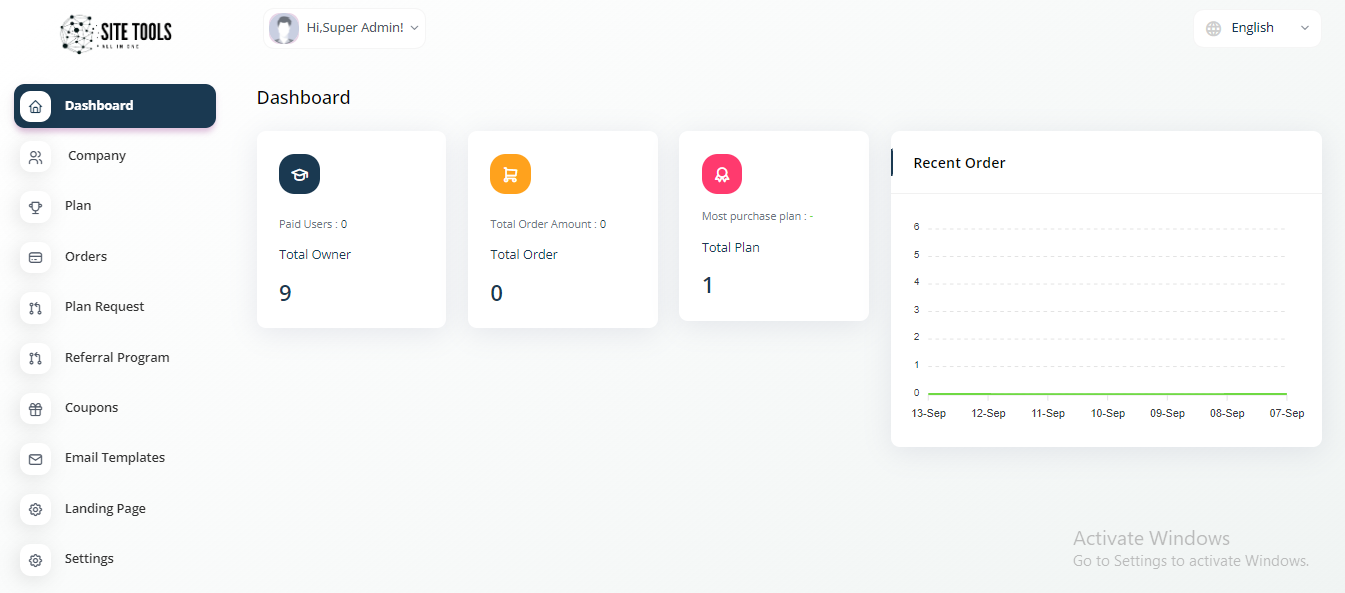
Task: Click the orange Total Order cart icon
Action: tap(510, 174)
